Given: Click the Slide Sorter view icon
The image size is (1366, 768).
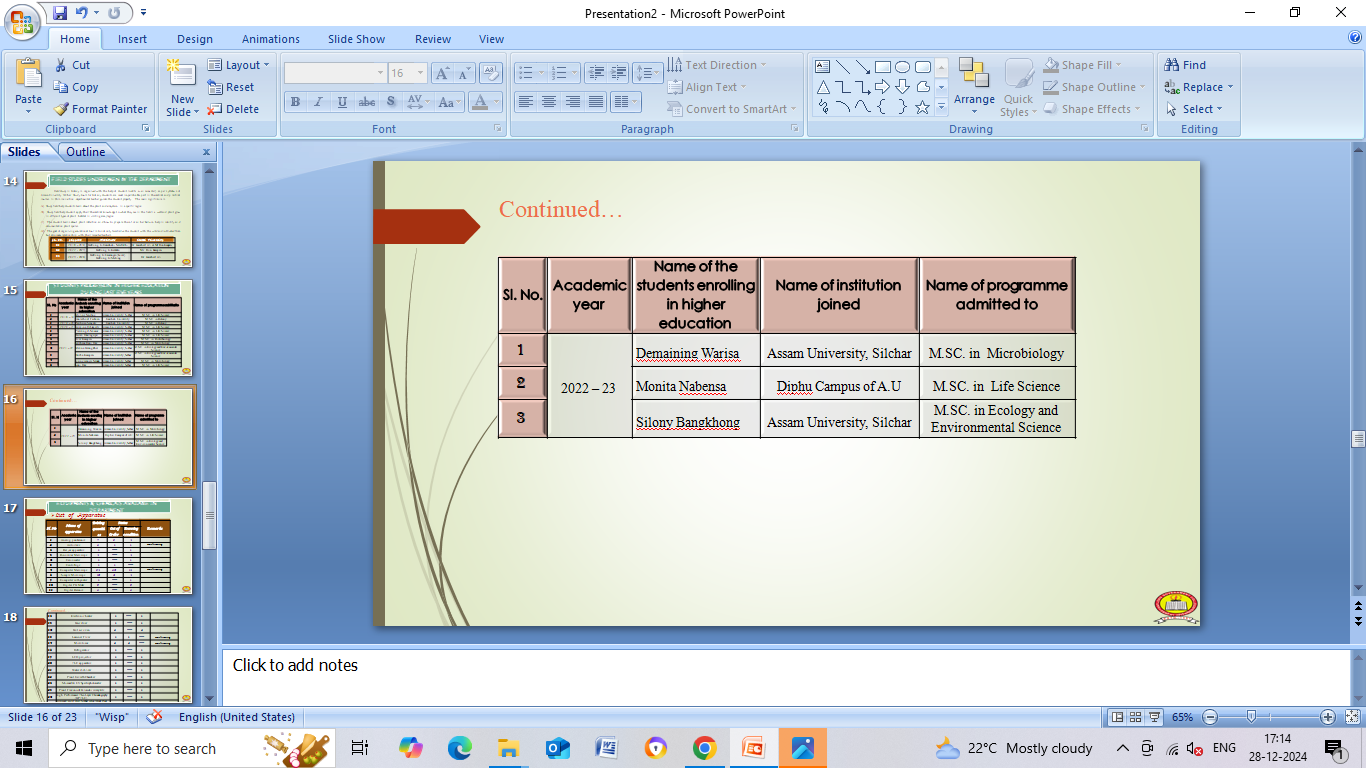Looking at the screenshot, I should point(1136,717).
